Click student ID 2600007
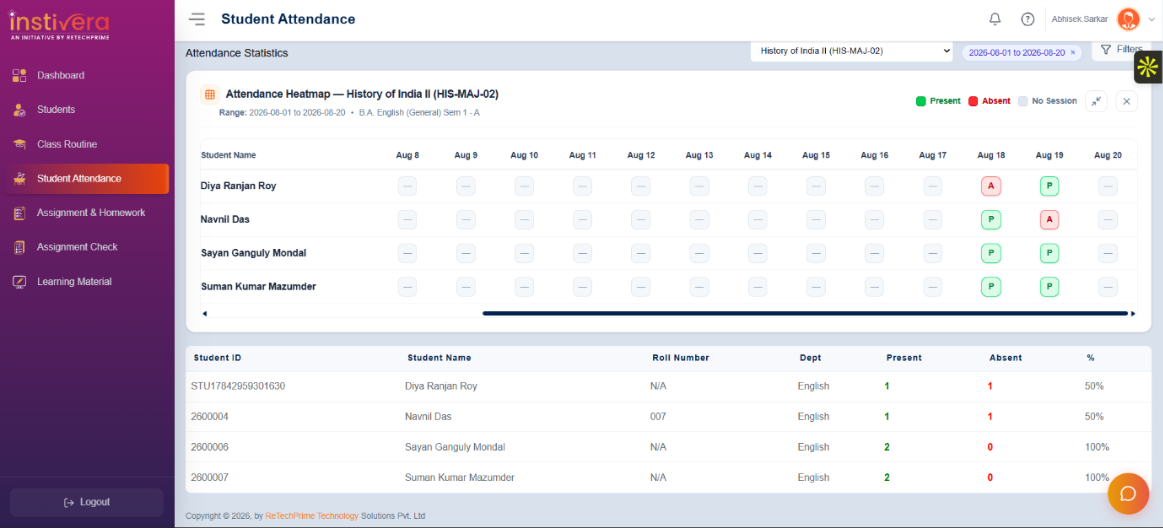1163x528 pixels. 209,478
